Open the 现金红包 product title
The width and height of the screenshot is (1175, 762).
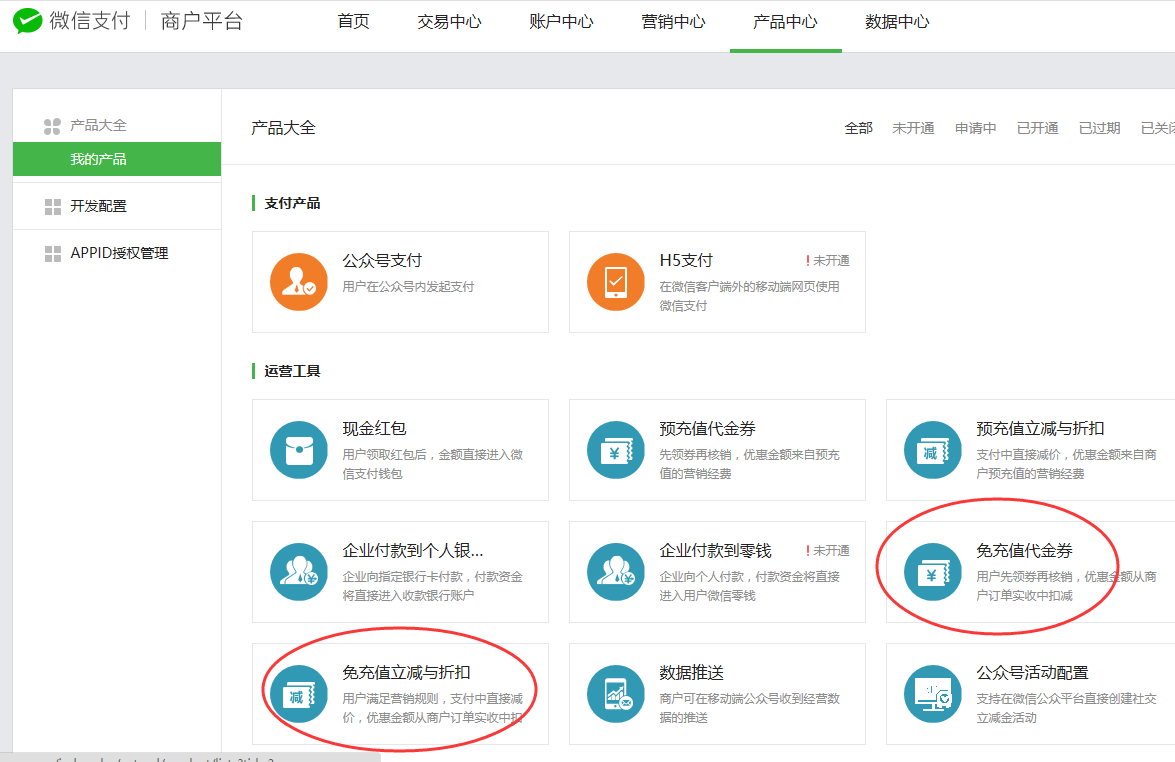tap(374, 429)
